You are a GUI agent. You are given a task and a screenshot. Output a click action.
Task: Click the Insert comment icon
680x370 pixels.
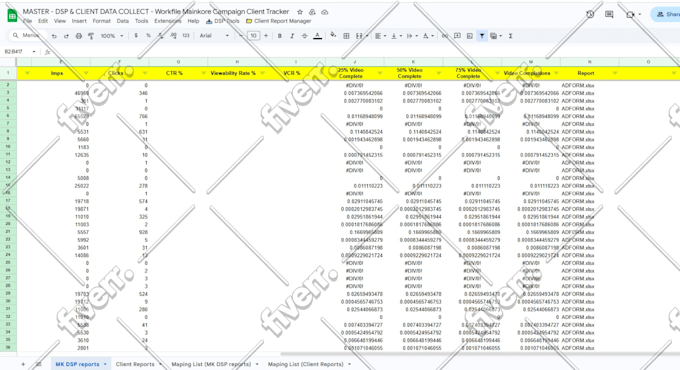pos(457,36)
